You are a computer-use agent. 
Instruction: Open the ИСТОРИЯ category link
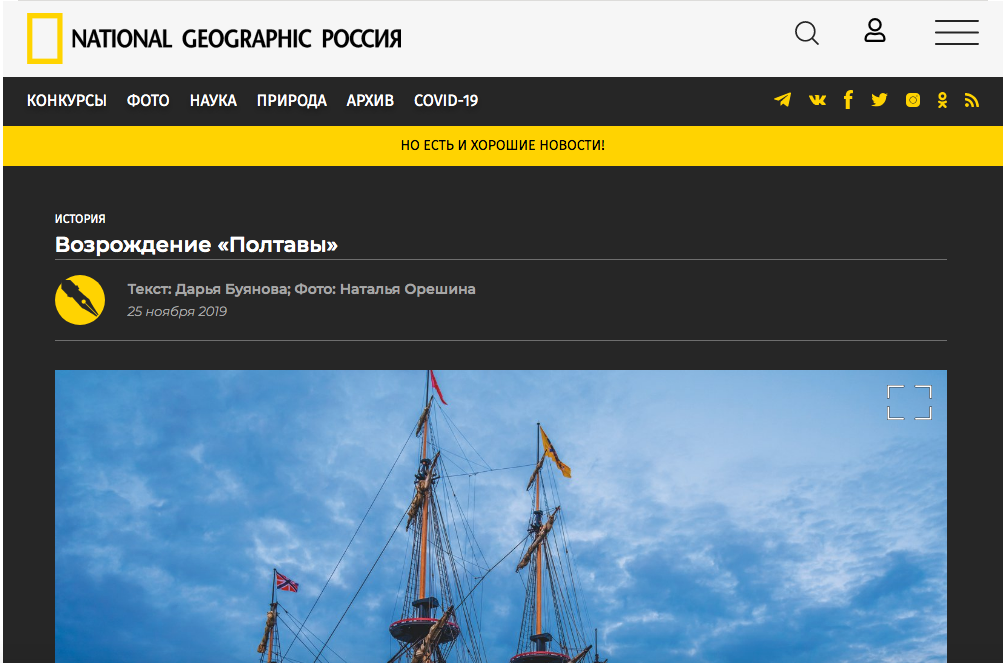click(79, 218)
